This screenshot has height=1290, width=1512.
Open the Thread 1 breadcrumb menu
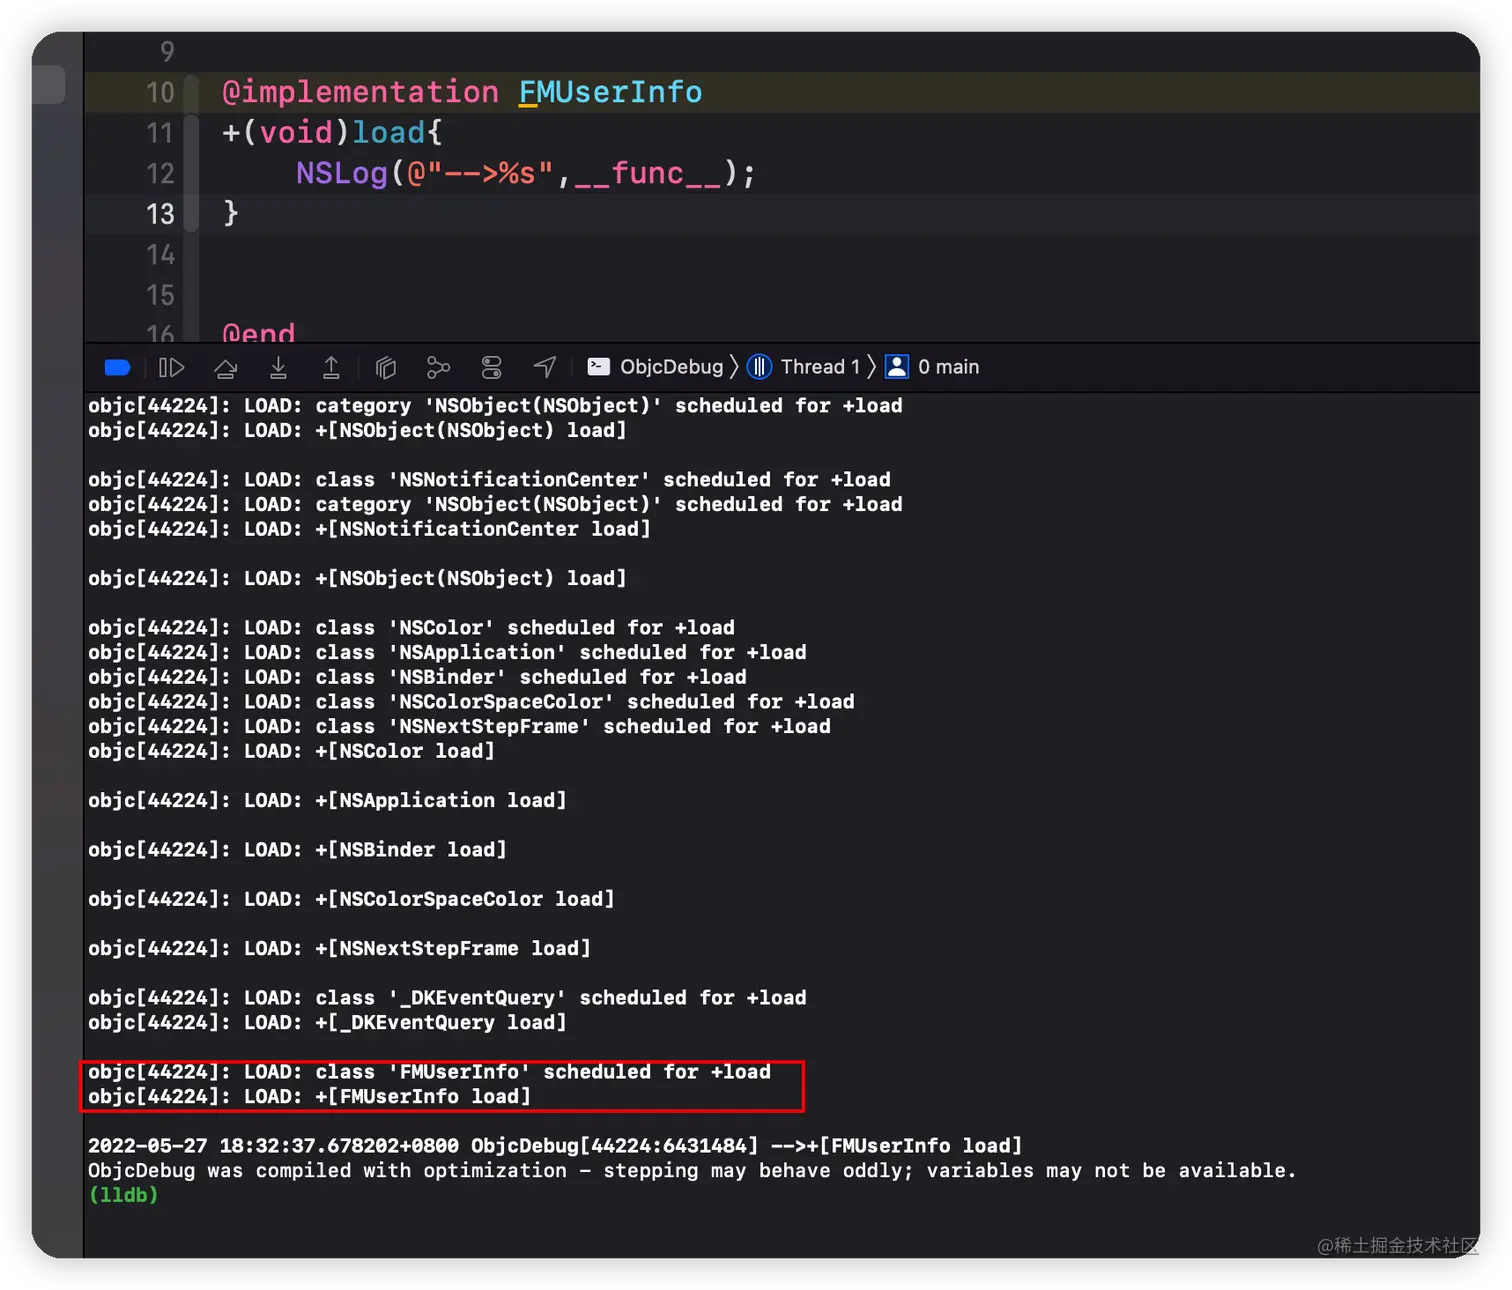pos(820,367)
